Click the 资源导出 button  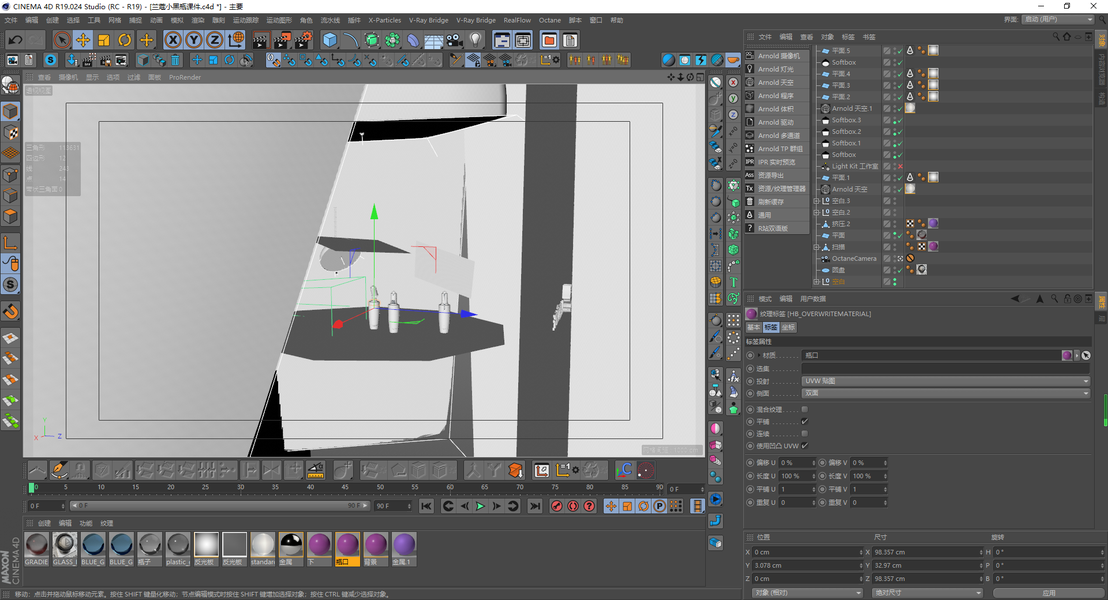coord(777,175)
